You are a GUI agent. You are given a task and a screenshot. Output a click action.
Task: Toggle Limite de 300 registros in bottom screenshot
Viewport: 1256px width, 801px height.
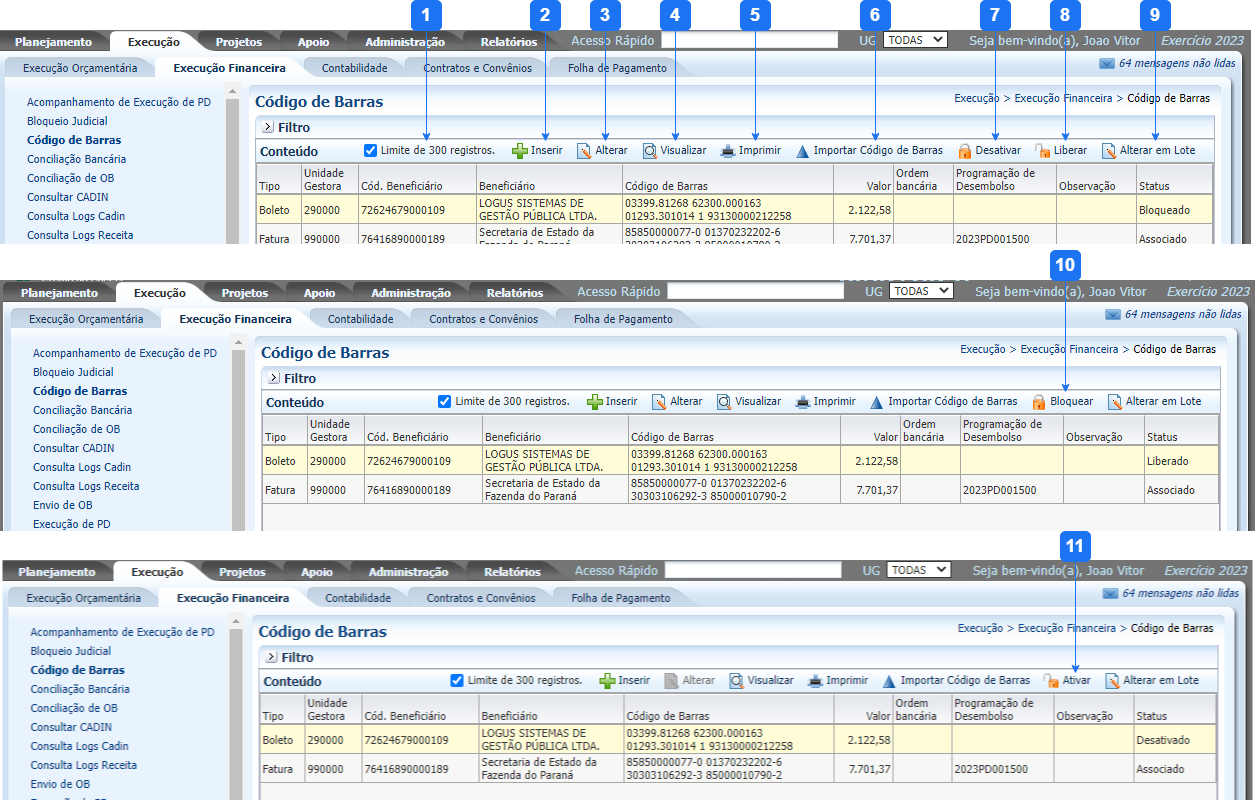click(x=458, y=680)
